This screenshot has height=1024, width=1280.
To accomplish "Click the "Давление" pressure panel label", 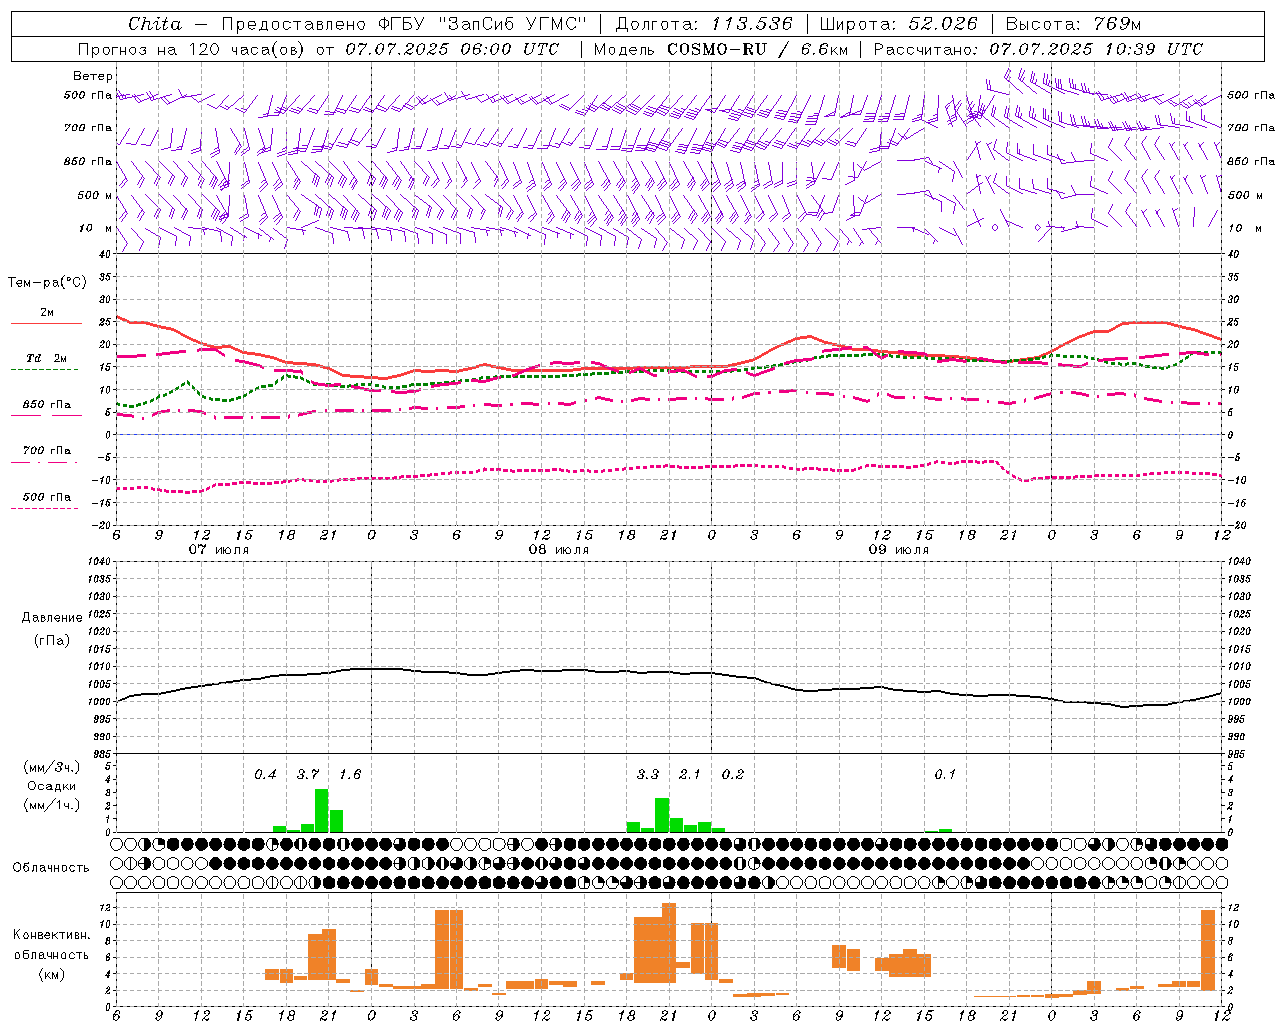I will point(52,618).
